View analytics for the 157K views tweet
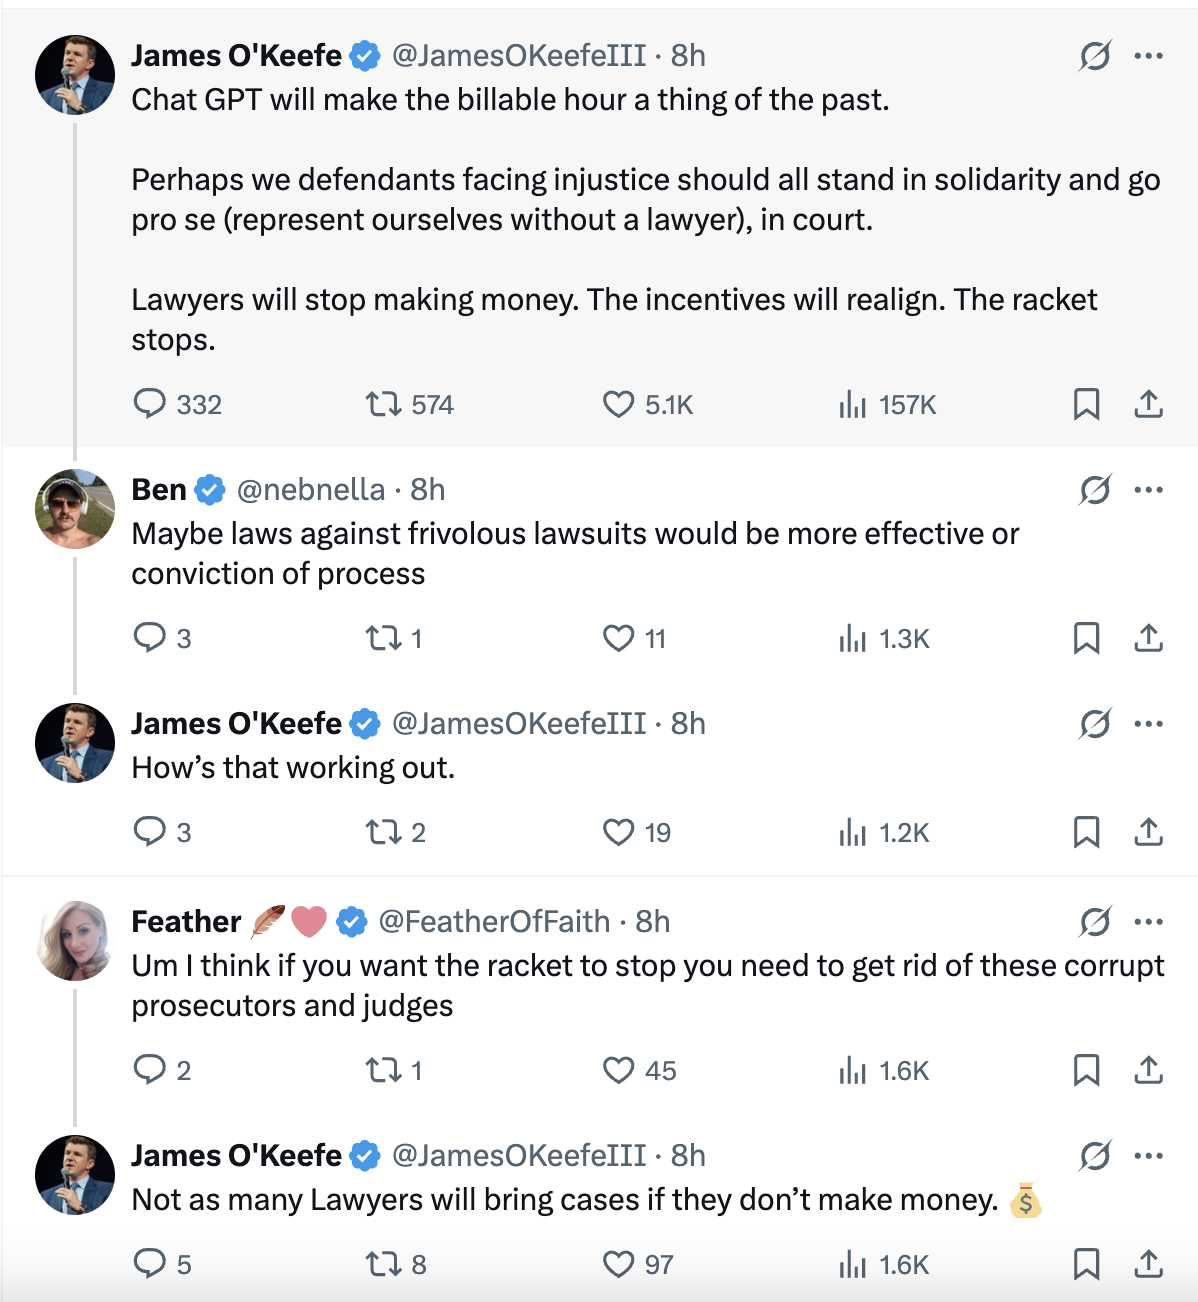 tap(887, 404)
